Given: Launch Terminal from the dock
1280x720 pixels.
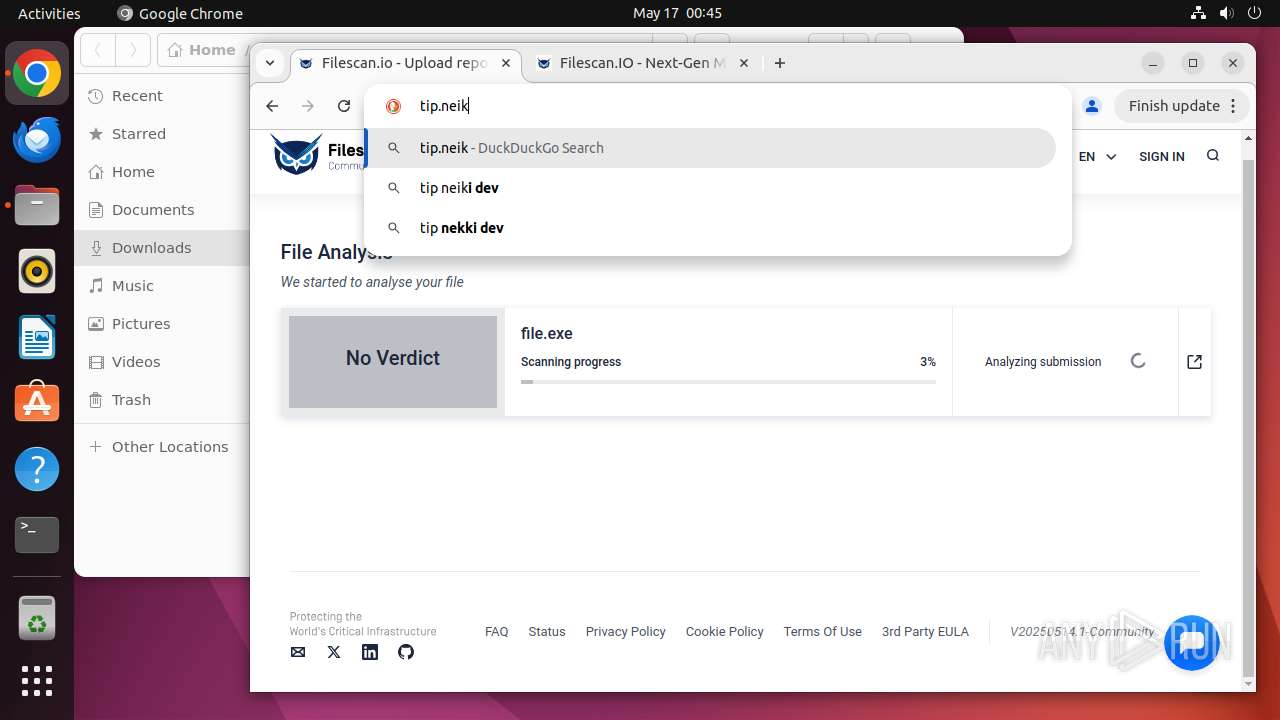Looking at the screenshot, I should pyautogui.click(x=37, y=535).
